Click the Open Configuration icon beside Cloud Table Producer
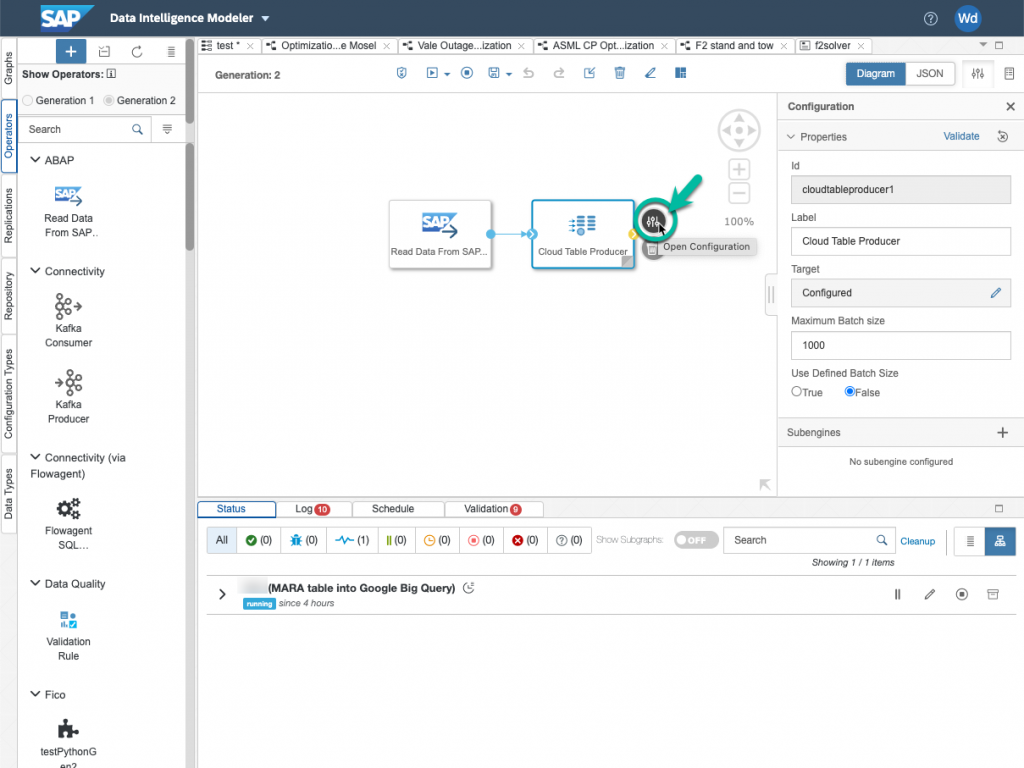The width and height of the screenshot is (1024, 768). coord(653,222)
